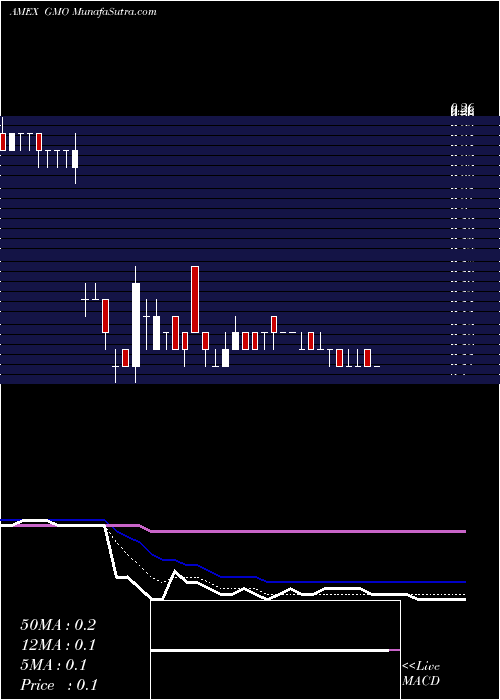Select the tallest white candlestick

click(x=136, y=325)
